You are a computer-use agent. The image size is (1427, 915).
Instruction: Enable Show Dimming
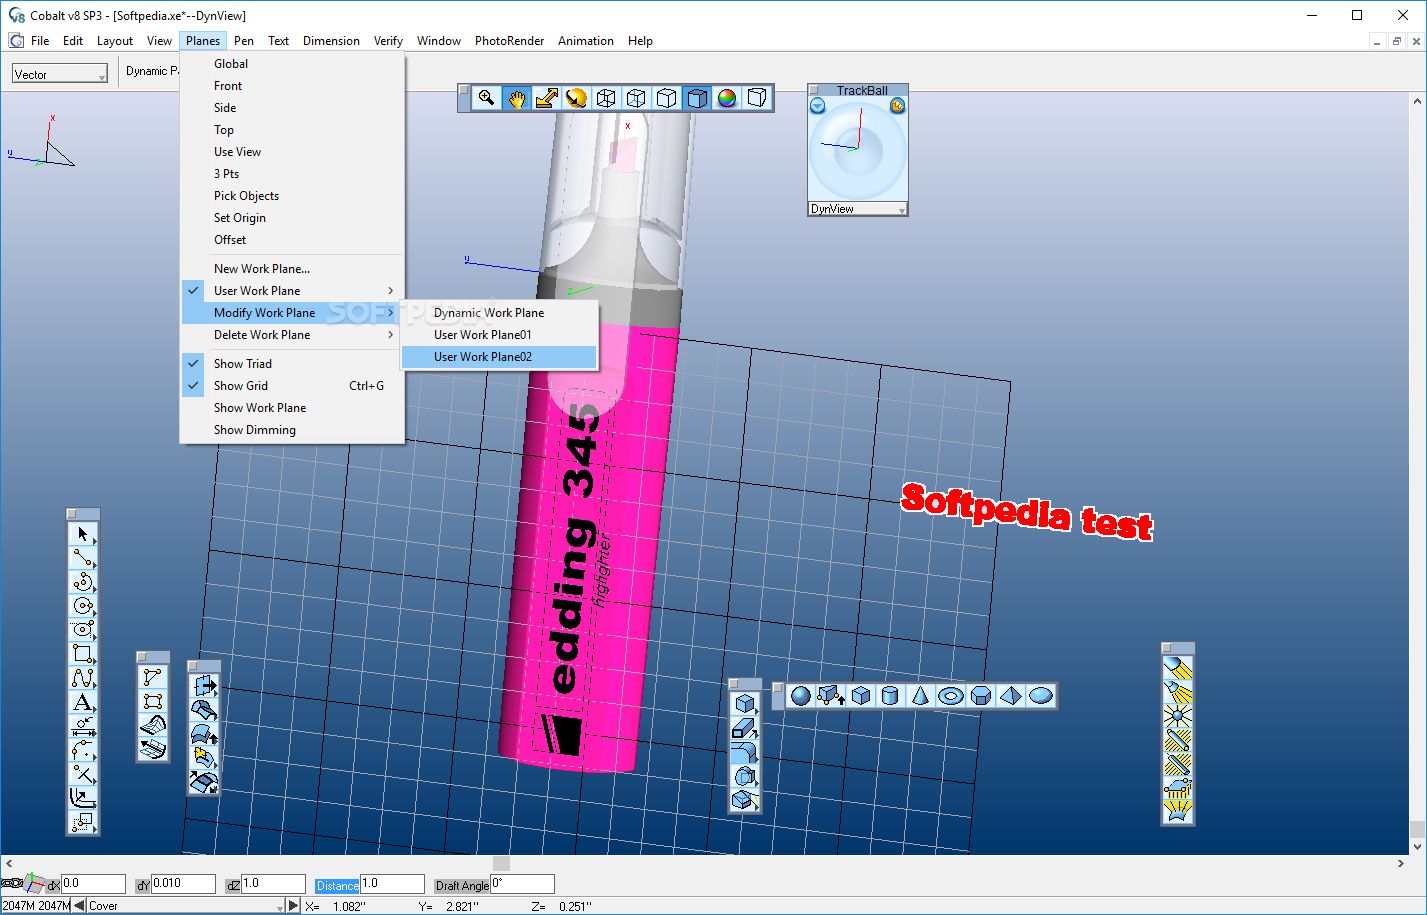pyautogui.click(x=292, y=430)
